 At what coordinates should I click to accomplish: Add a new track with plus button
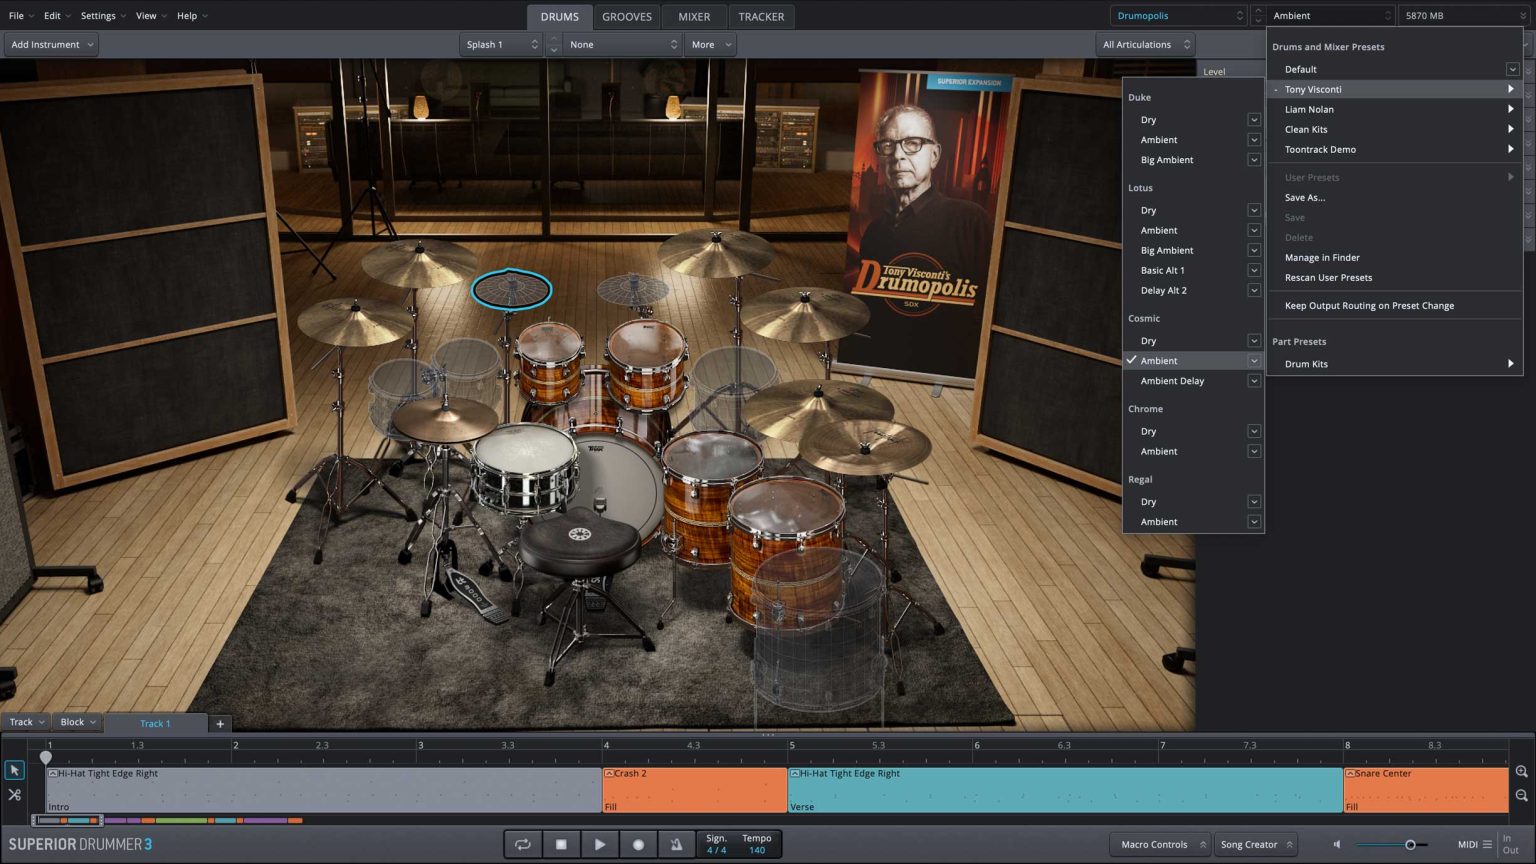220,723
